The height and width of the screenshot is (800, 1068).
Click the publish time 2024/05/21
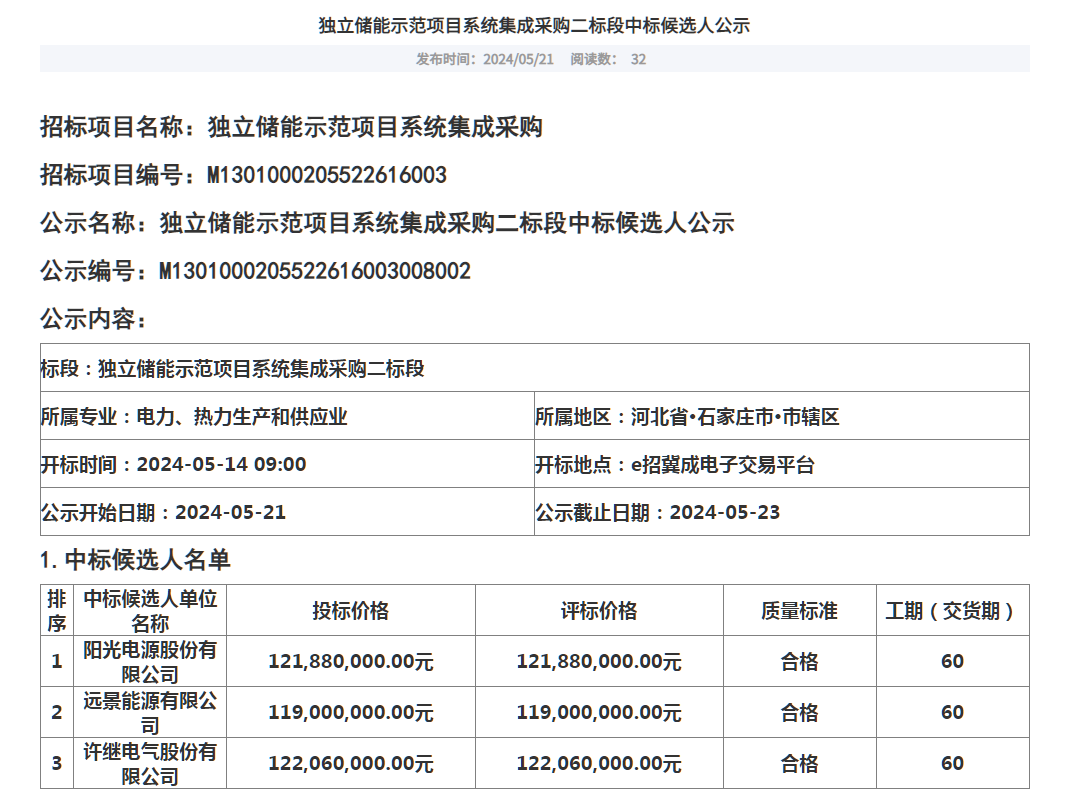coord(518,59)
